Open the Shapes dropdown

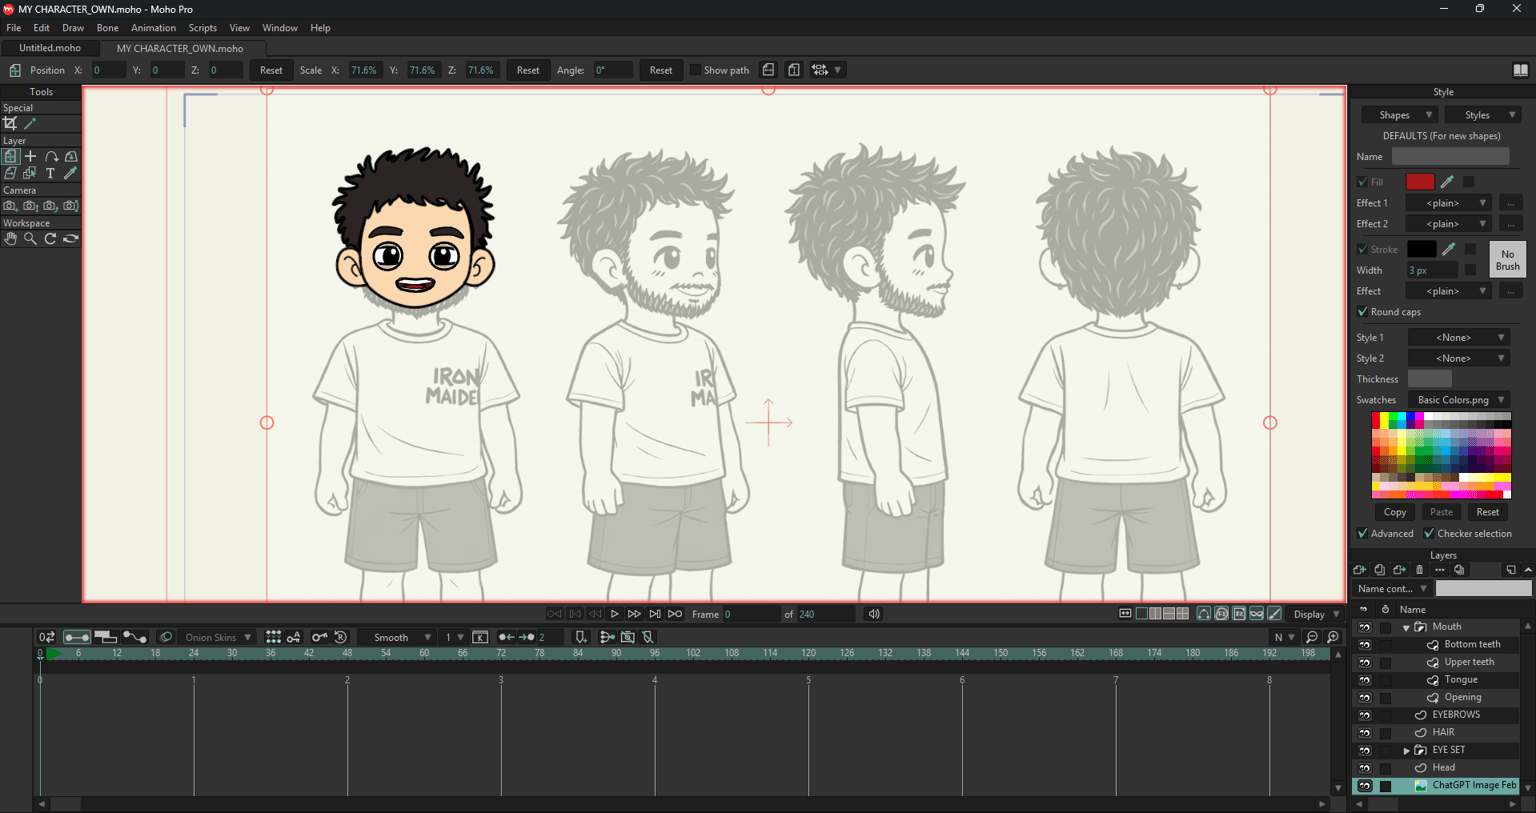click(x=1401, y=115)
